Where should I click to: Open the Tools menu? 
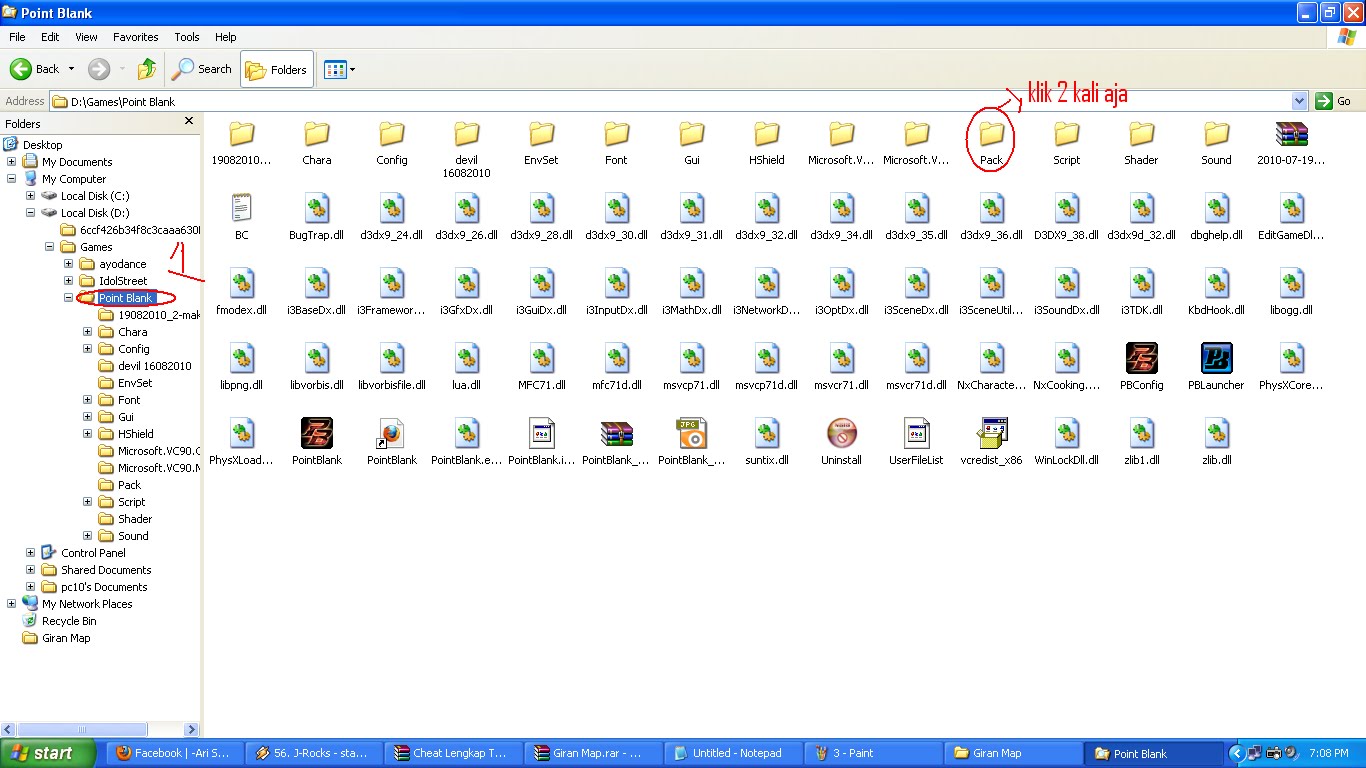tap(187, 37)
